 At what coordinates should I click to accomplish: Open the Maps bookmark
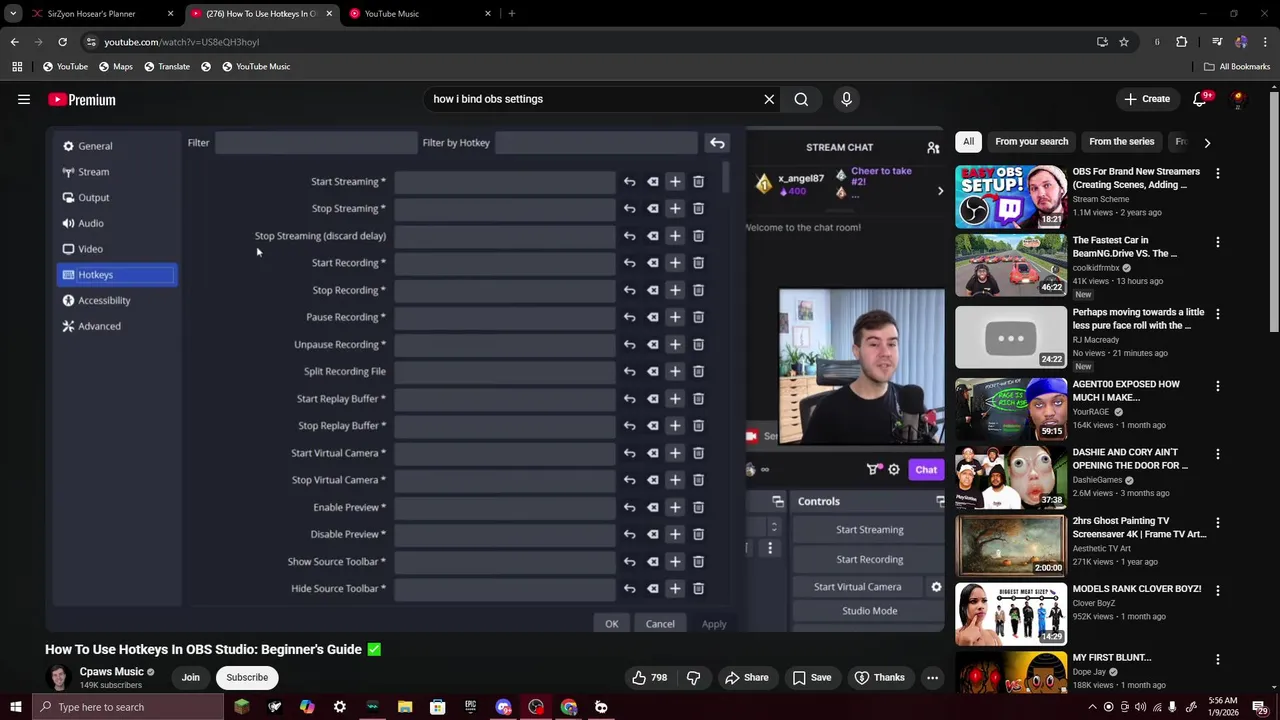pyautogui.click(x=115, y=66)
